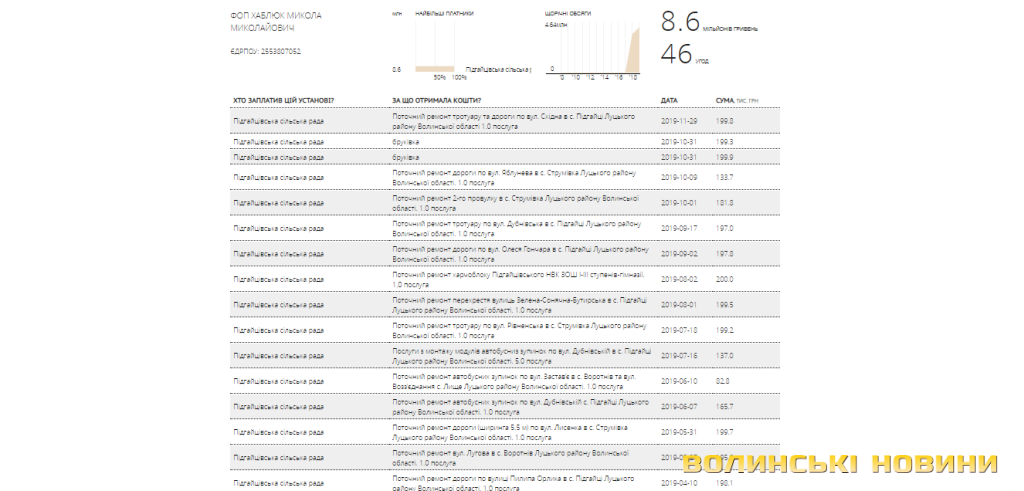Click the Щорічні обсяги yearly volume chart spike
1024x491 pixels.
point(633,52)
